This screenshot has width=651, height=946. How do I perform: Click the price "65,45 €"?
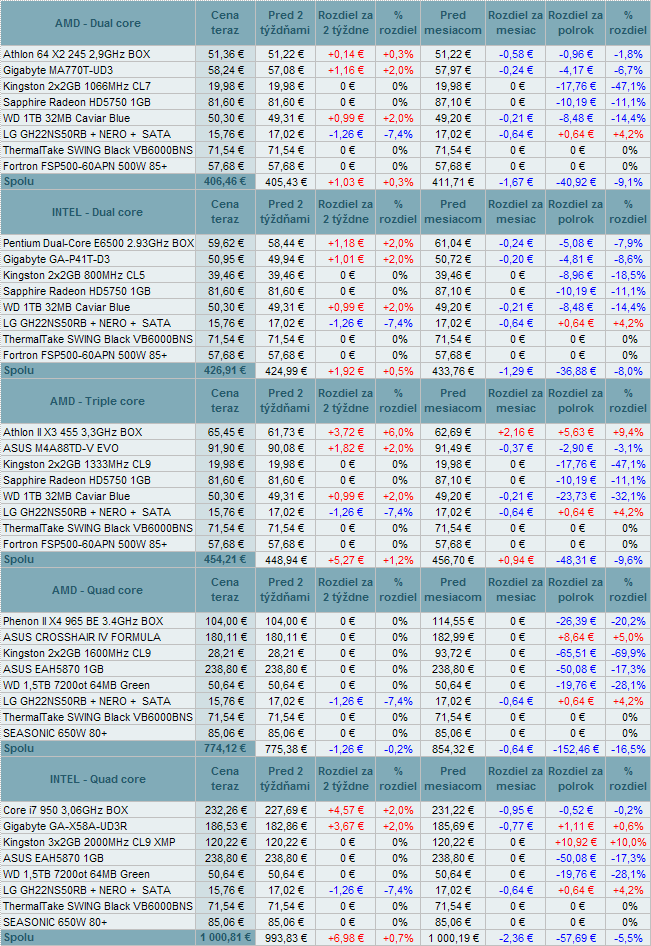coord(226,432)
